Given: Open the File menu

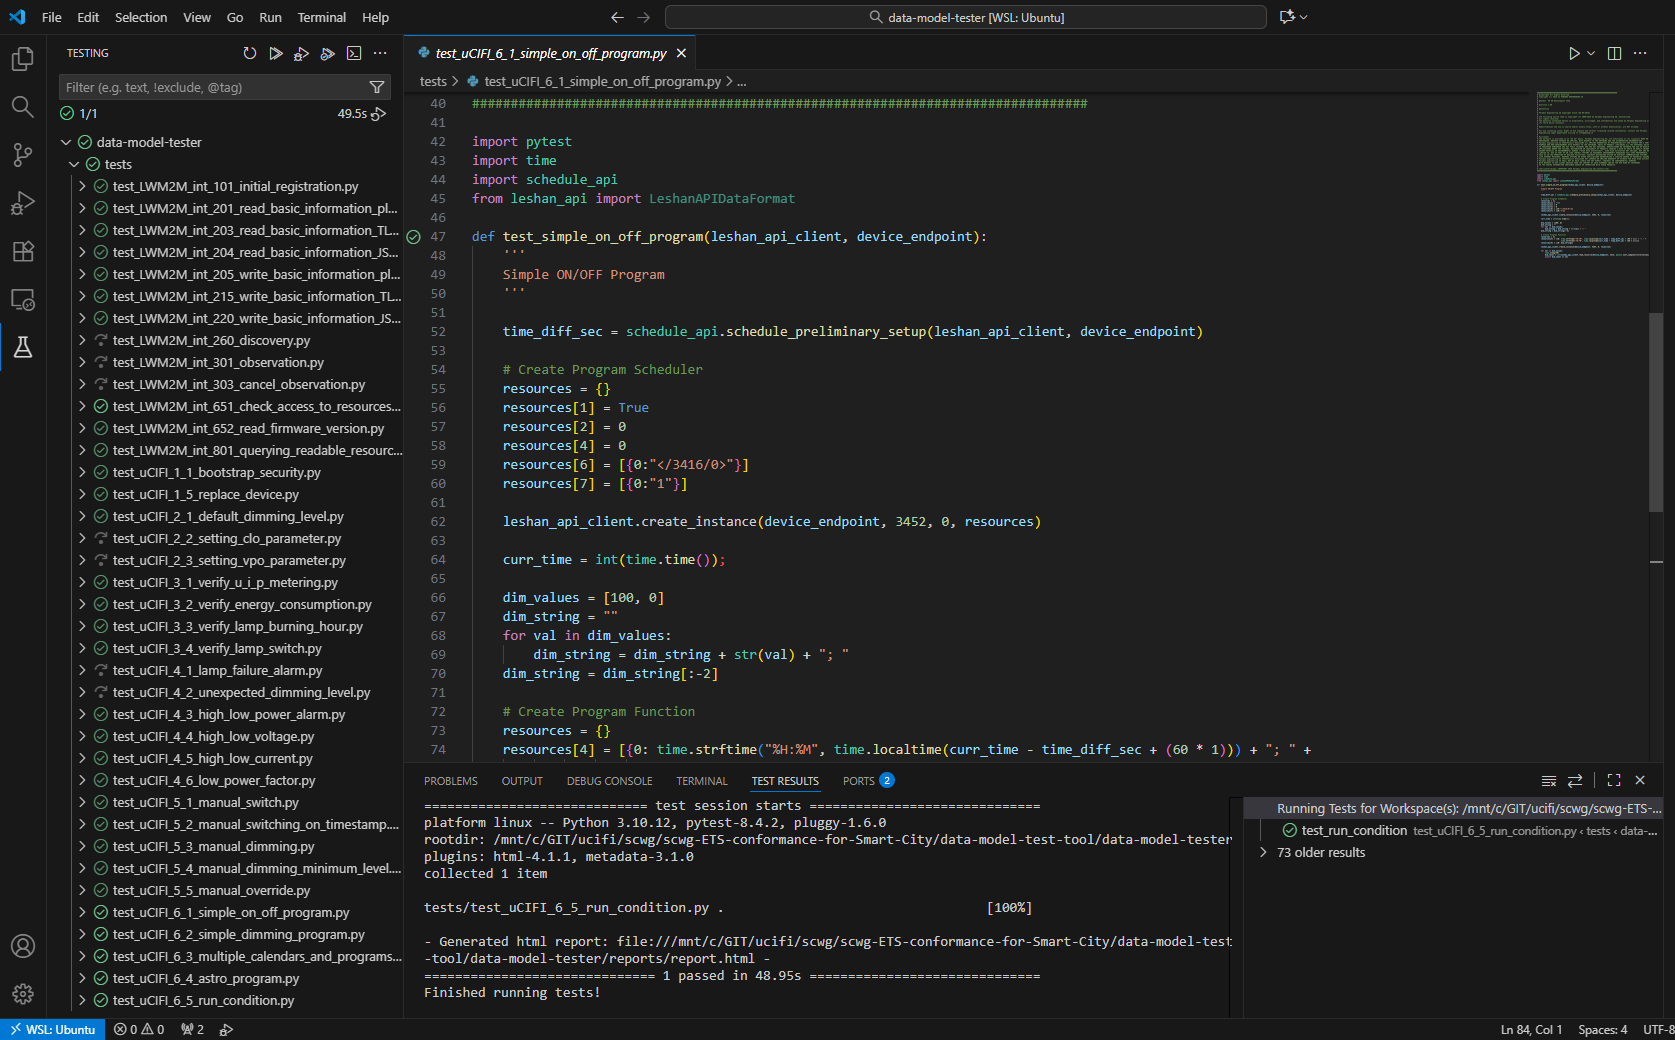Looking at the screenshot, I should tap(52, 17).
